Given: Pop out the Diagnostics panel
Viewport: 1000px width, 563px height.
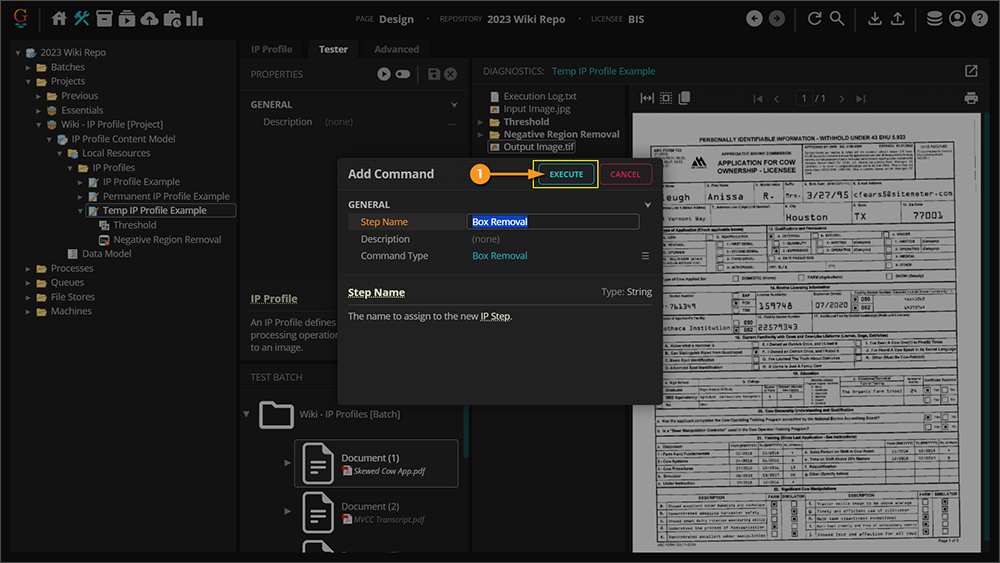Looking at the screenshot, I should point(971,71).
